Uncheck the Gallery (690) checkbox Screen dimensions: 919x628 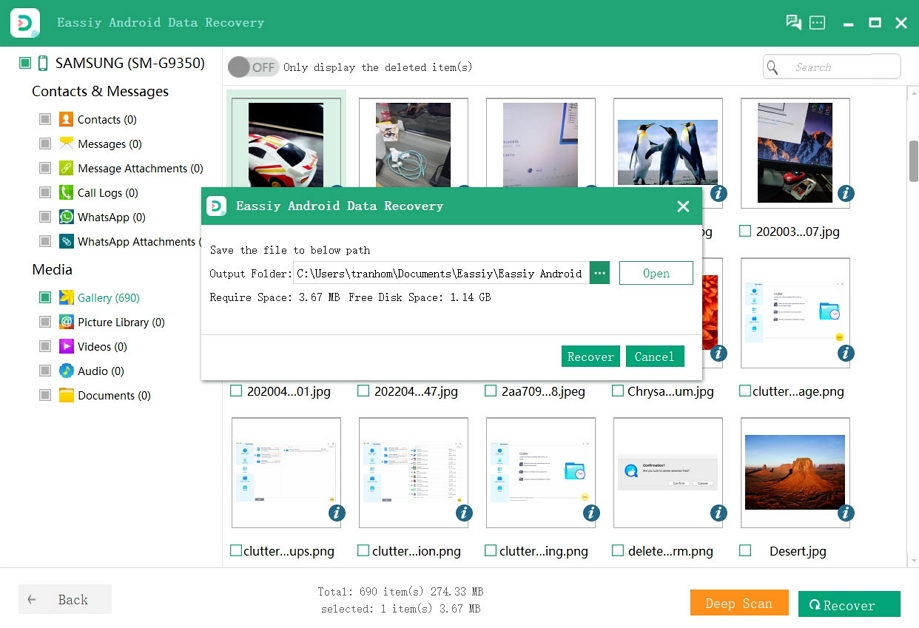tap(45, 297)
